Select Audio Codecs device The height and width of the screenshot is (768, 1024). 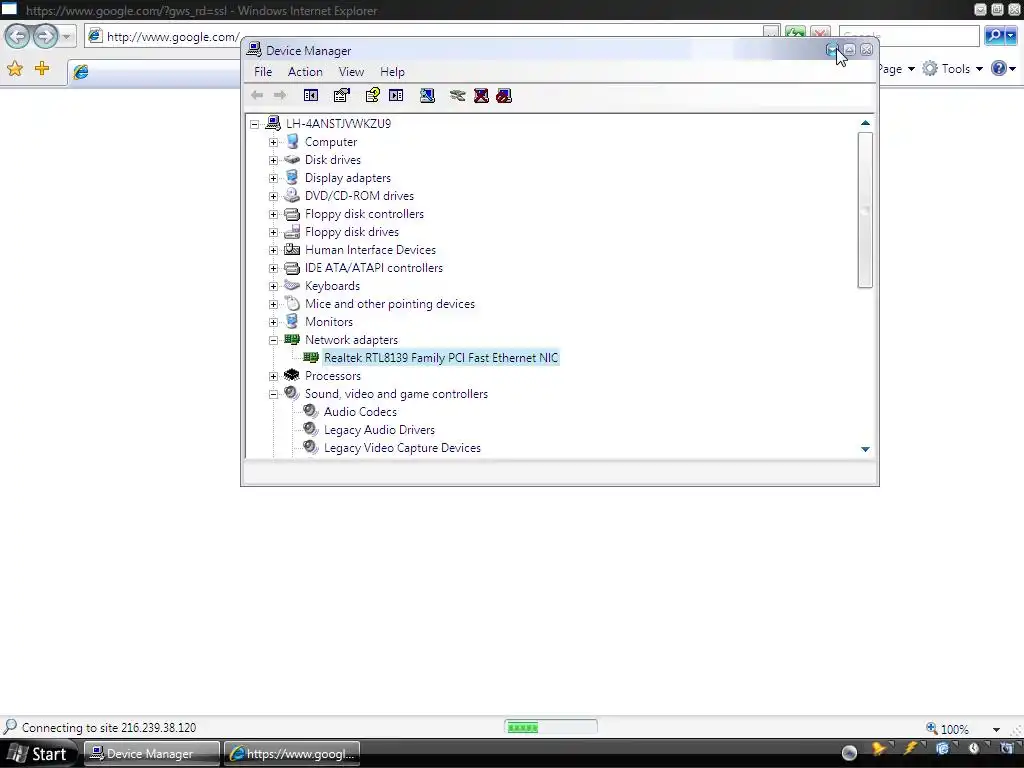click(360, 412)
